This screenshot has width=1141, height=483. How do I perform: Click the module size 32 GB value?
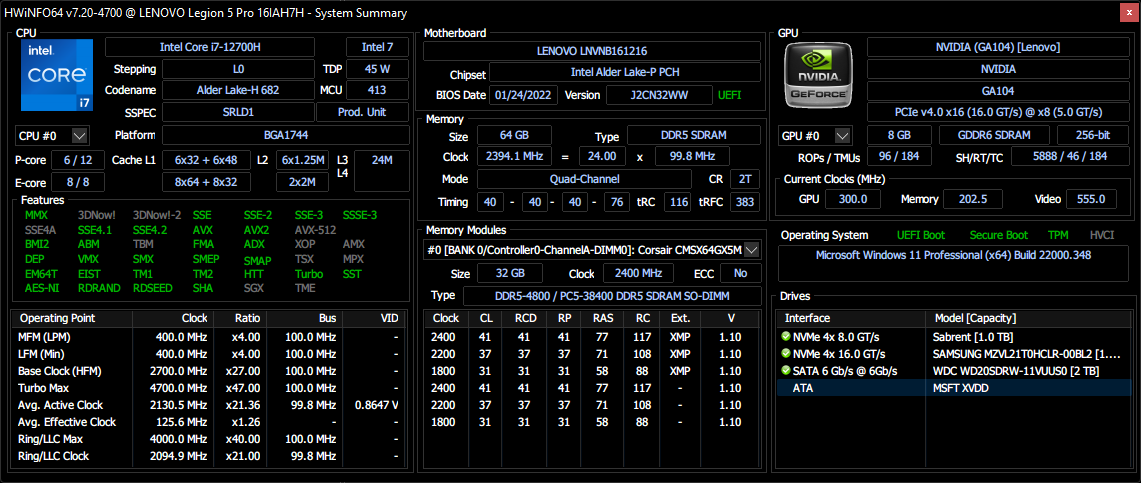(509, 273)
